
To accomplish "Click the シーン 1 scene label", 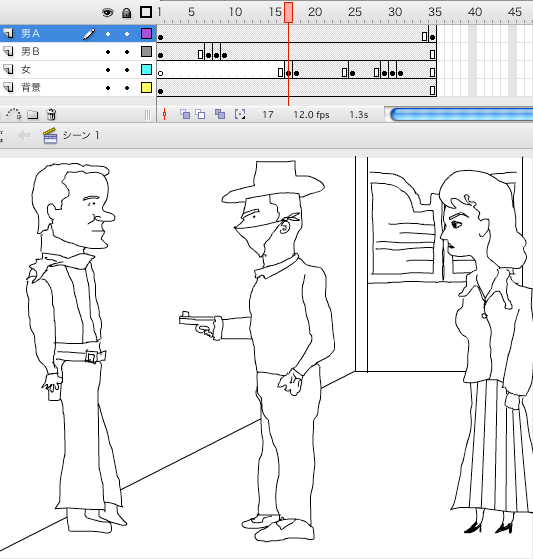I will (81, 135).
